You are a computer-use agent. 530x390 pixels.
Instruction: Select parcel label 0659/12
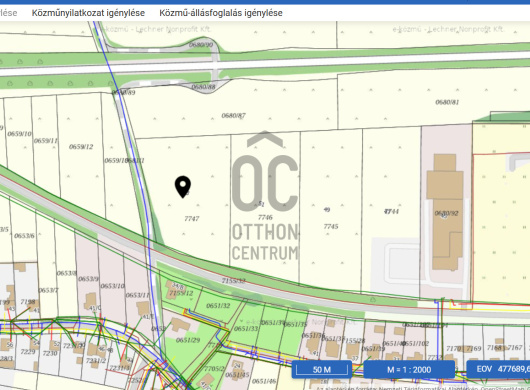(x=81, y=147)
